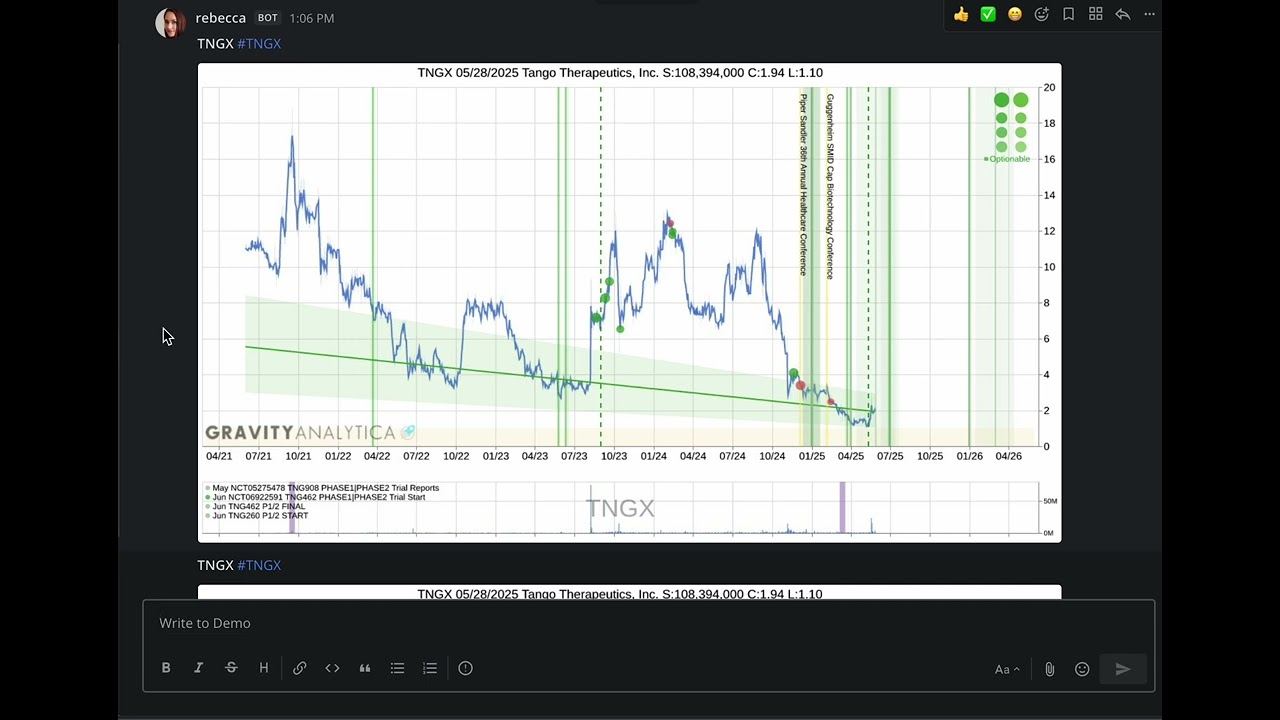Open more actions ellipsis menu

1150,14
